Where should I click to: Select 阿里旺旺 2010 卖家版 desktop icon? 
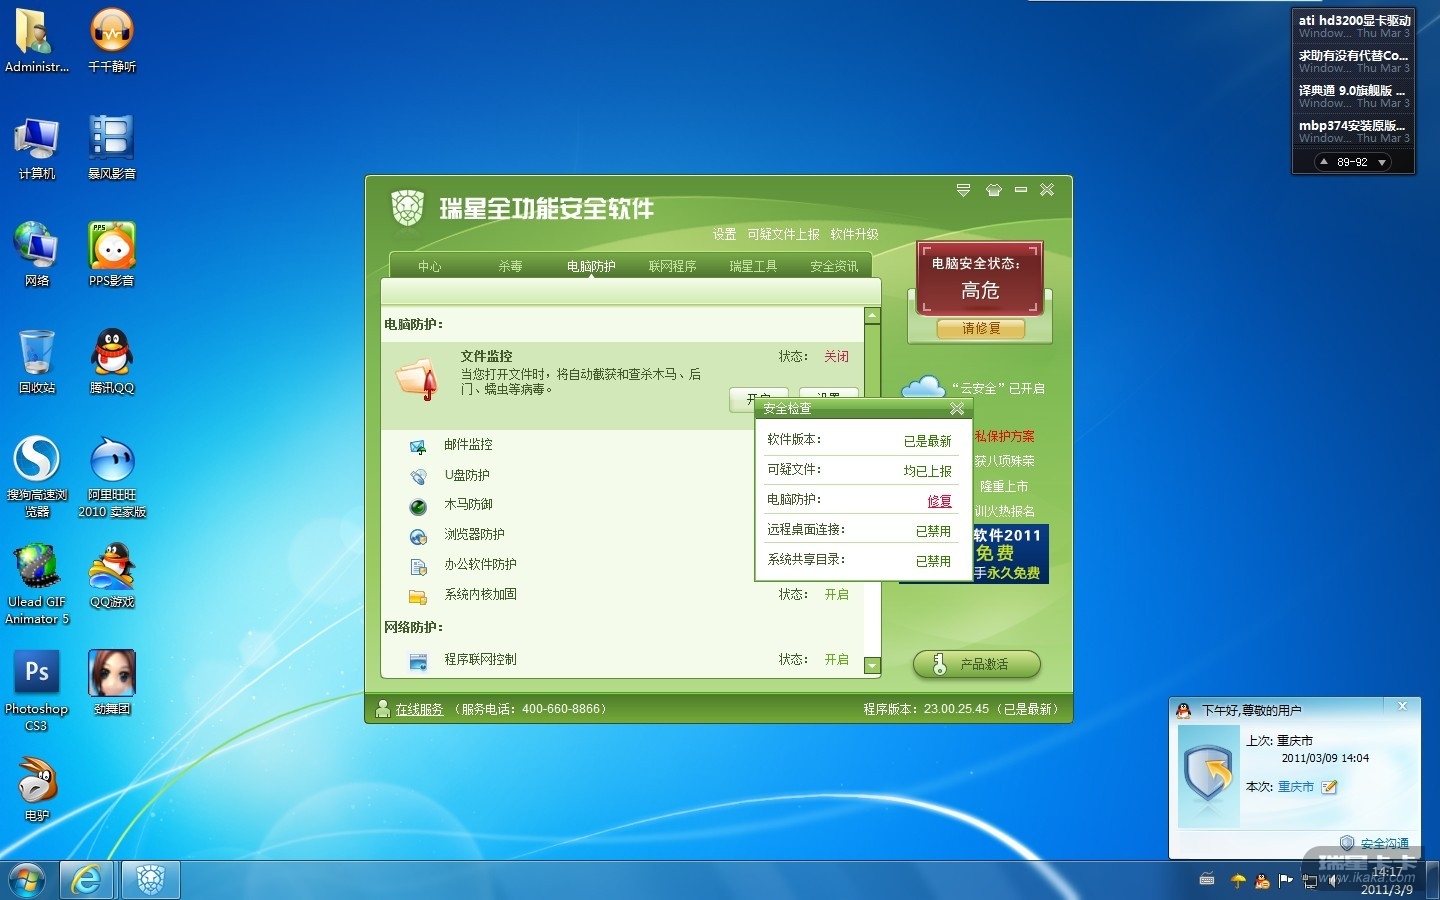112,476
